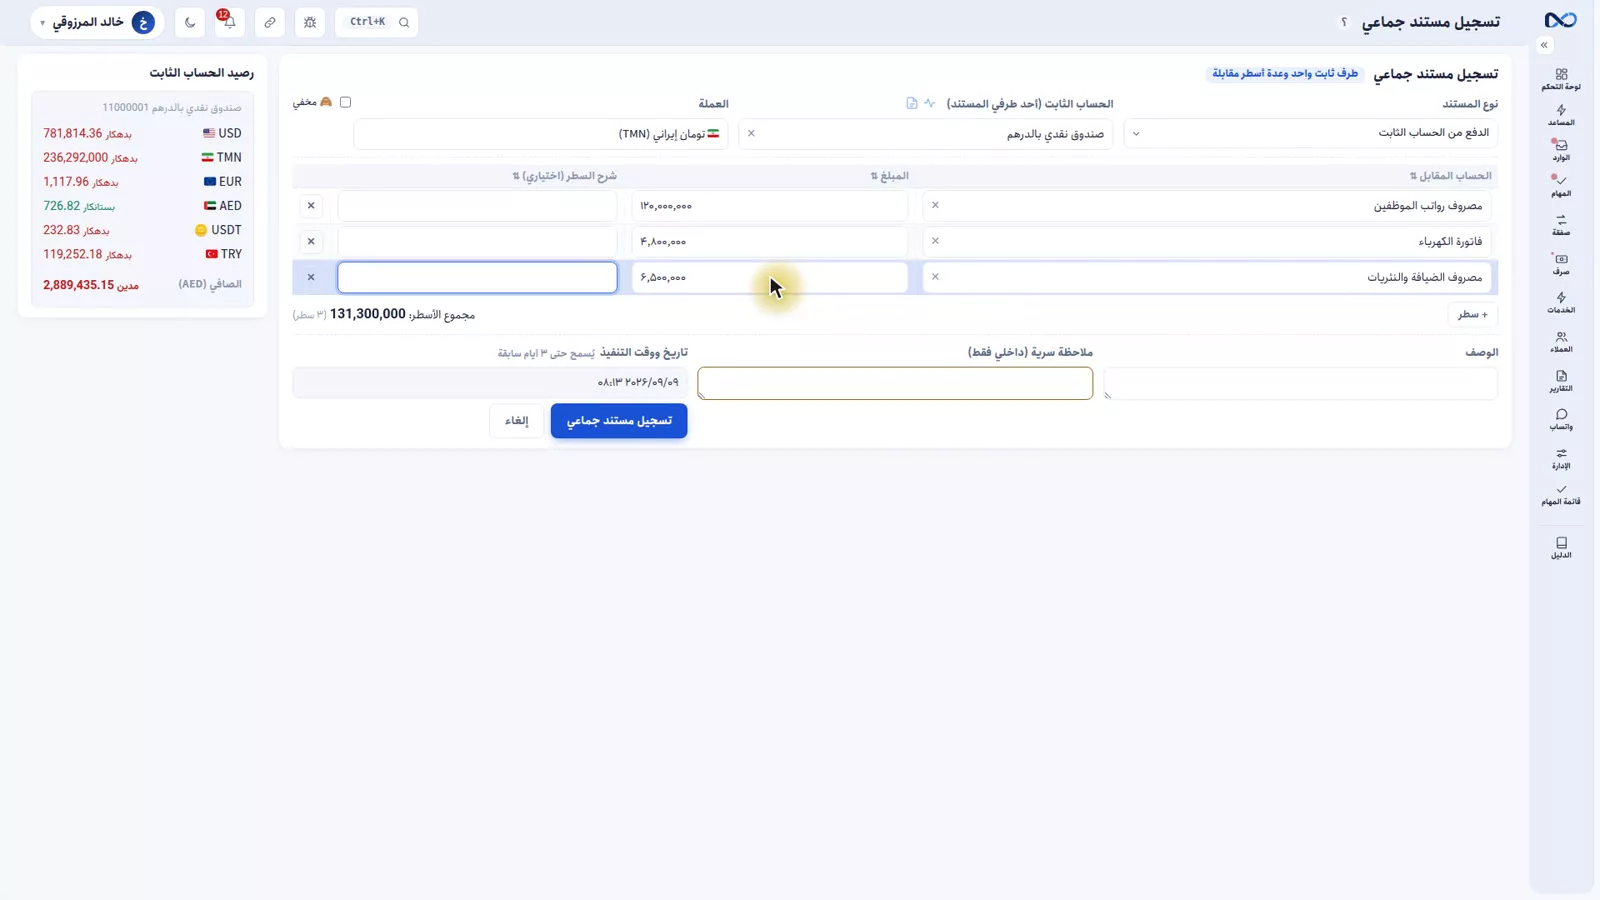Click the طرف ثابت واحد وعدة أسطر مقابلة tag
Image resolution: width=1600 pixels, height=900 pixels.
tap(1285, 73)
